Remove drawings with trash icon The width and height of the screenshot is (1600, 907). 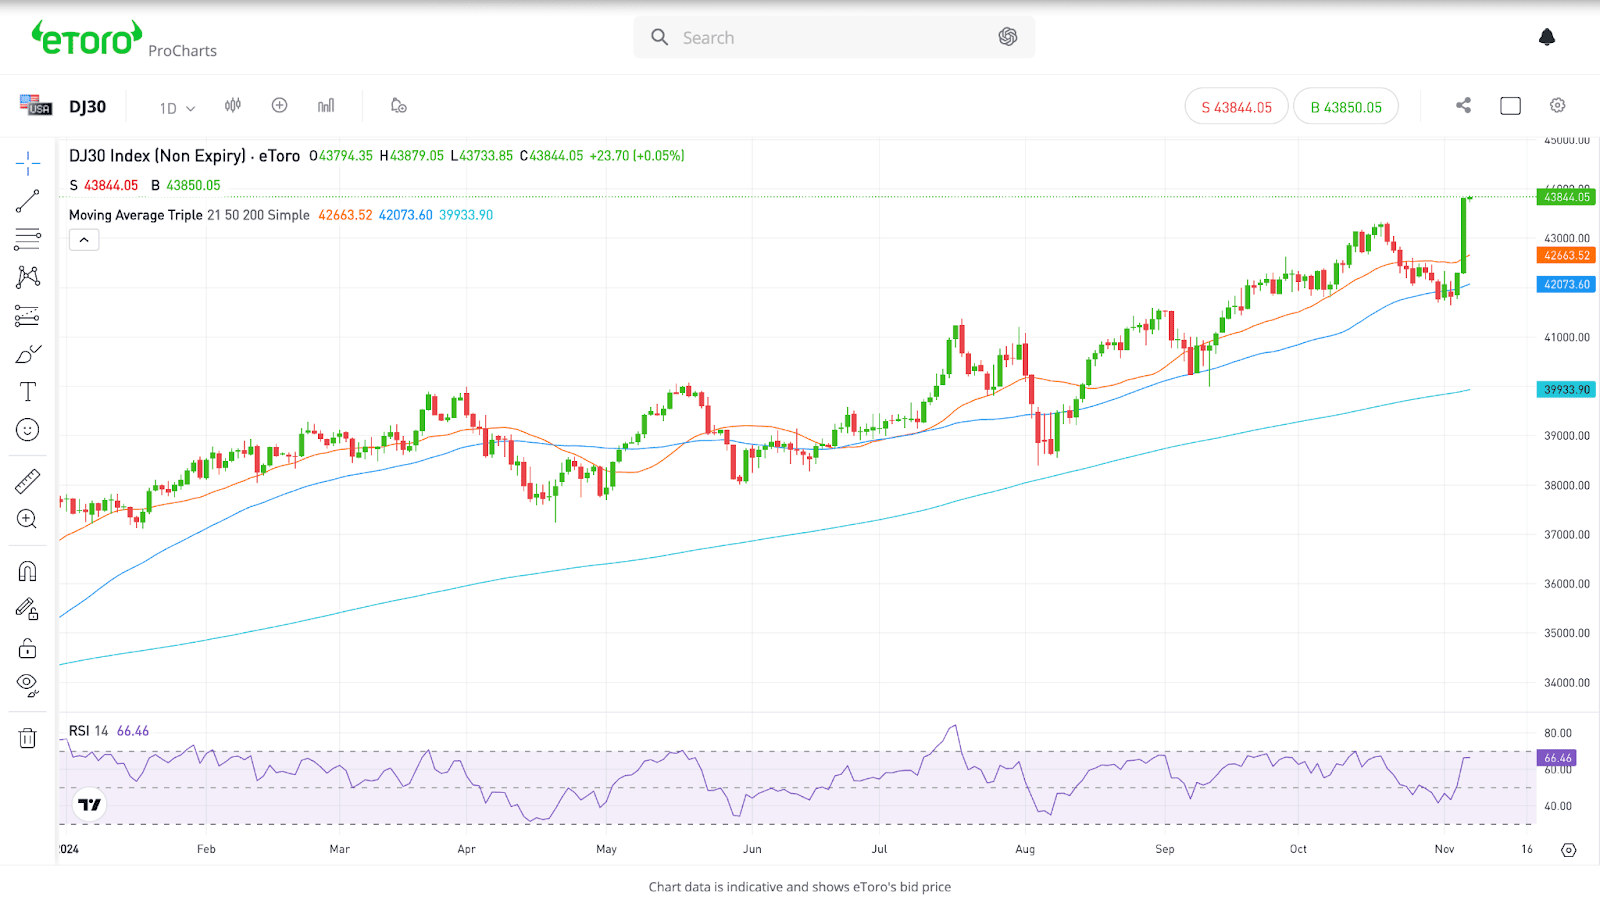(28, 738)
